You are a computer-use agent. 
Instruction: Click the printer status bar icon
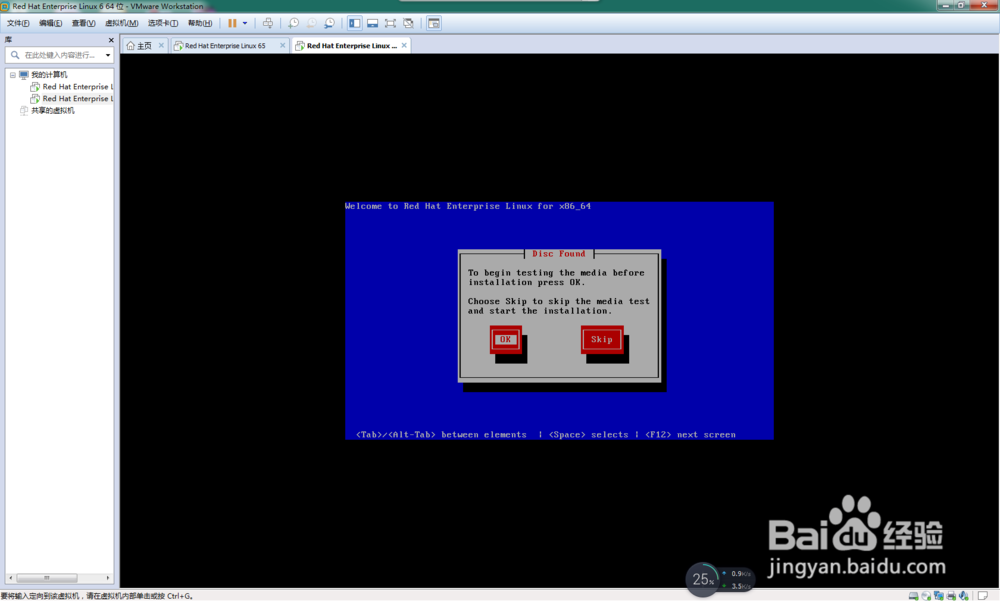952,596
